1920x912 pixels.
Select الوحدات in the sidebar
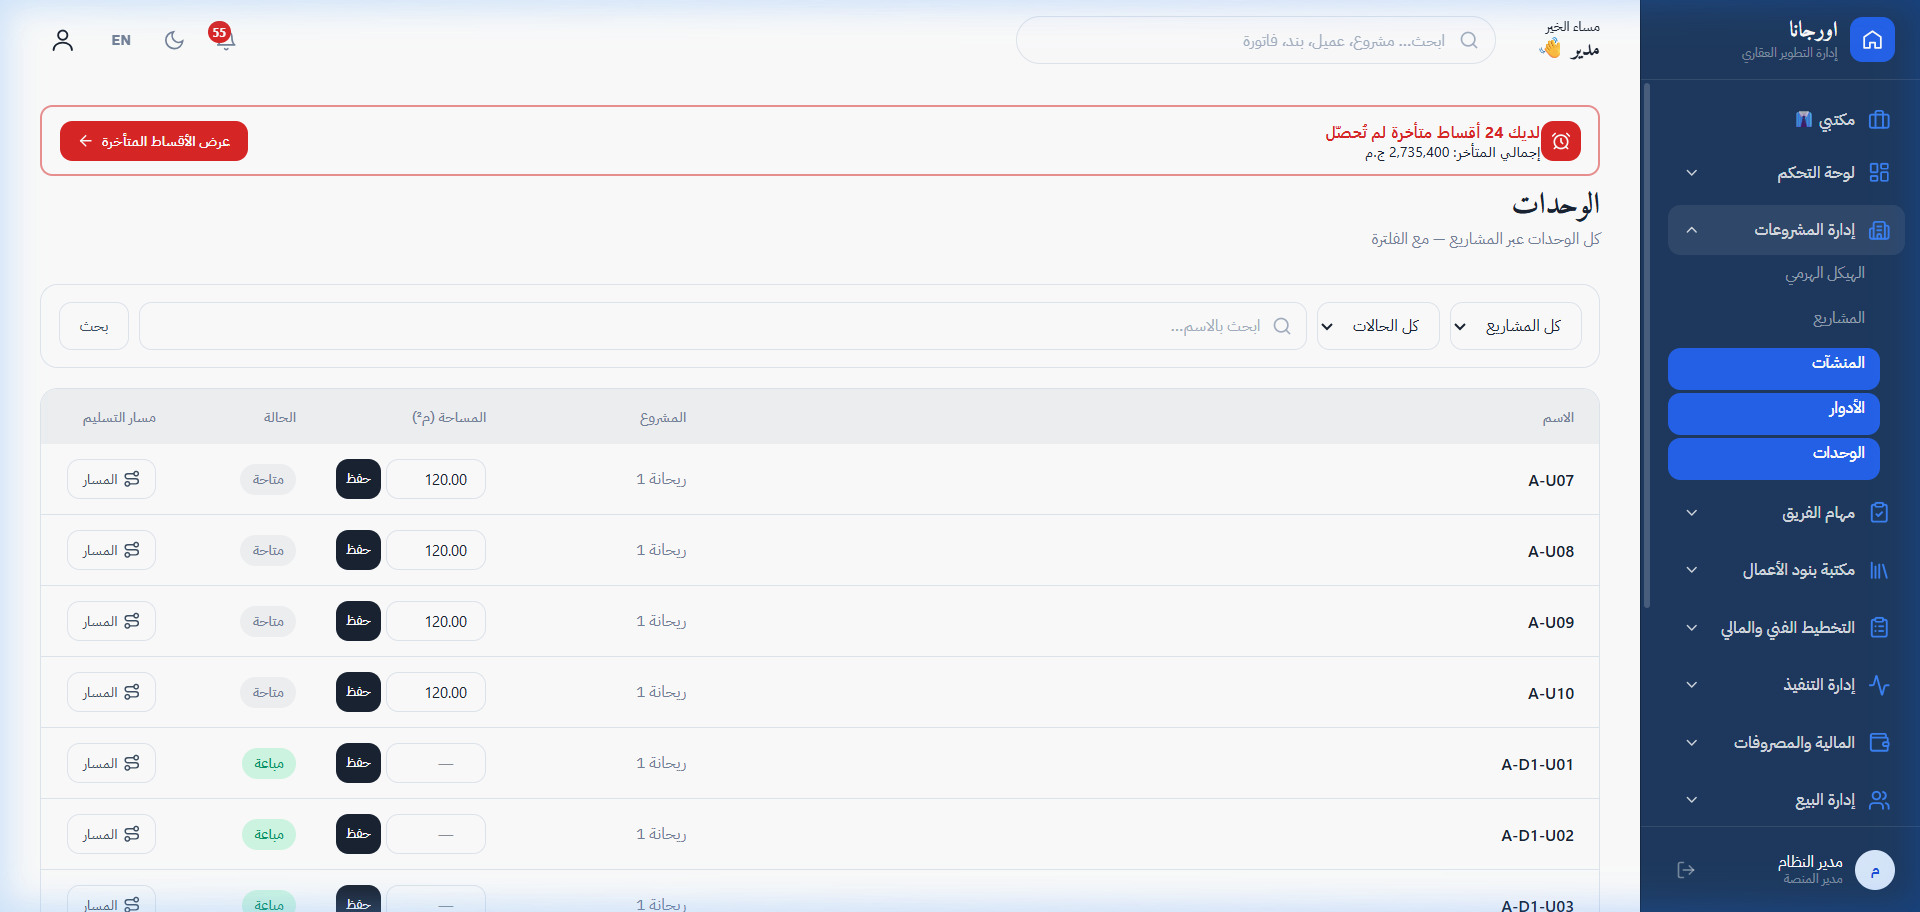pyautogui.click(x=1774, y=458)
